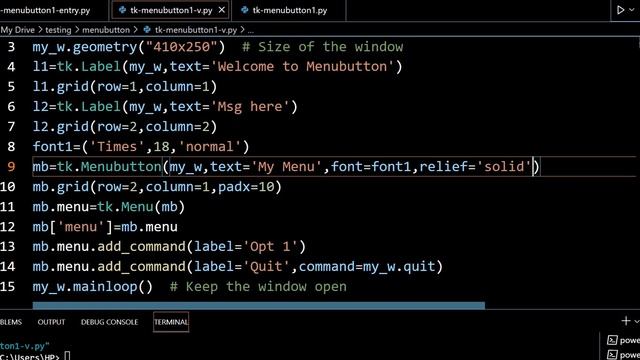Open the new terminal launch profile dropdown
Image resolution: width=640 pixels, height=360 pixels.
point(636,322)
